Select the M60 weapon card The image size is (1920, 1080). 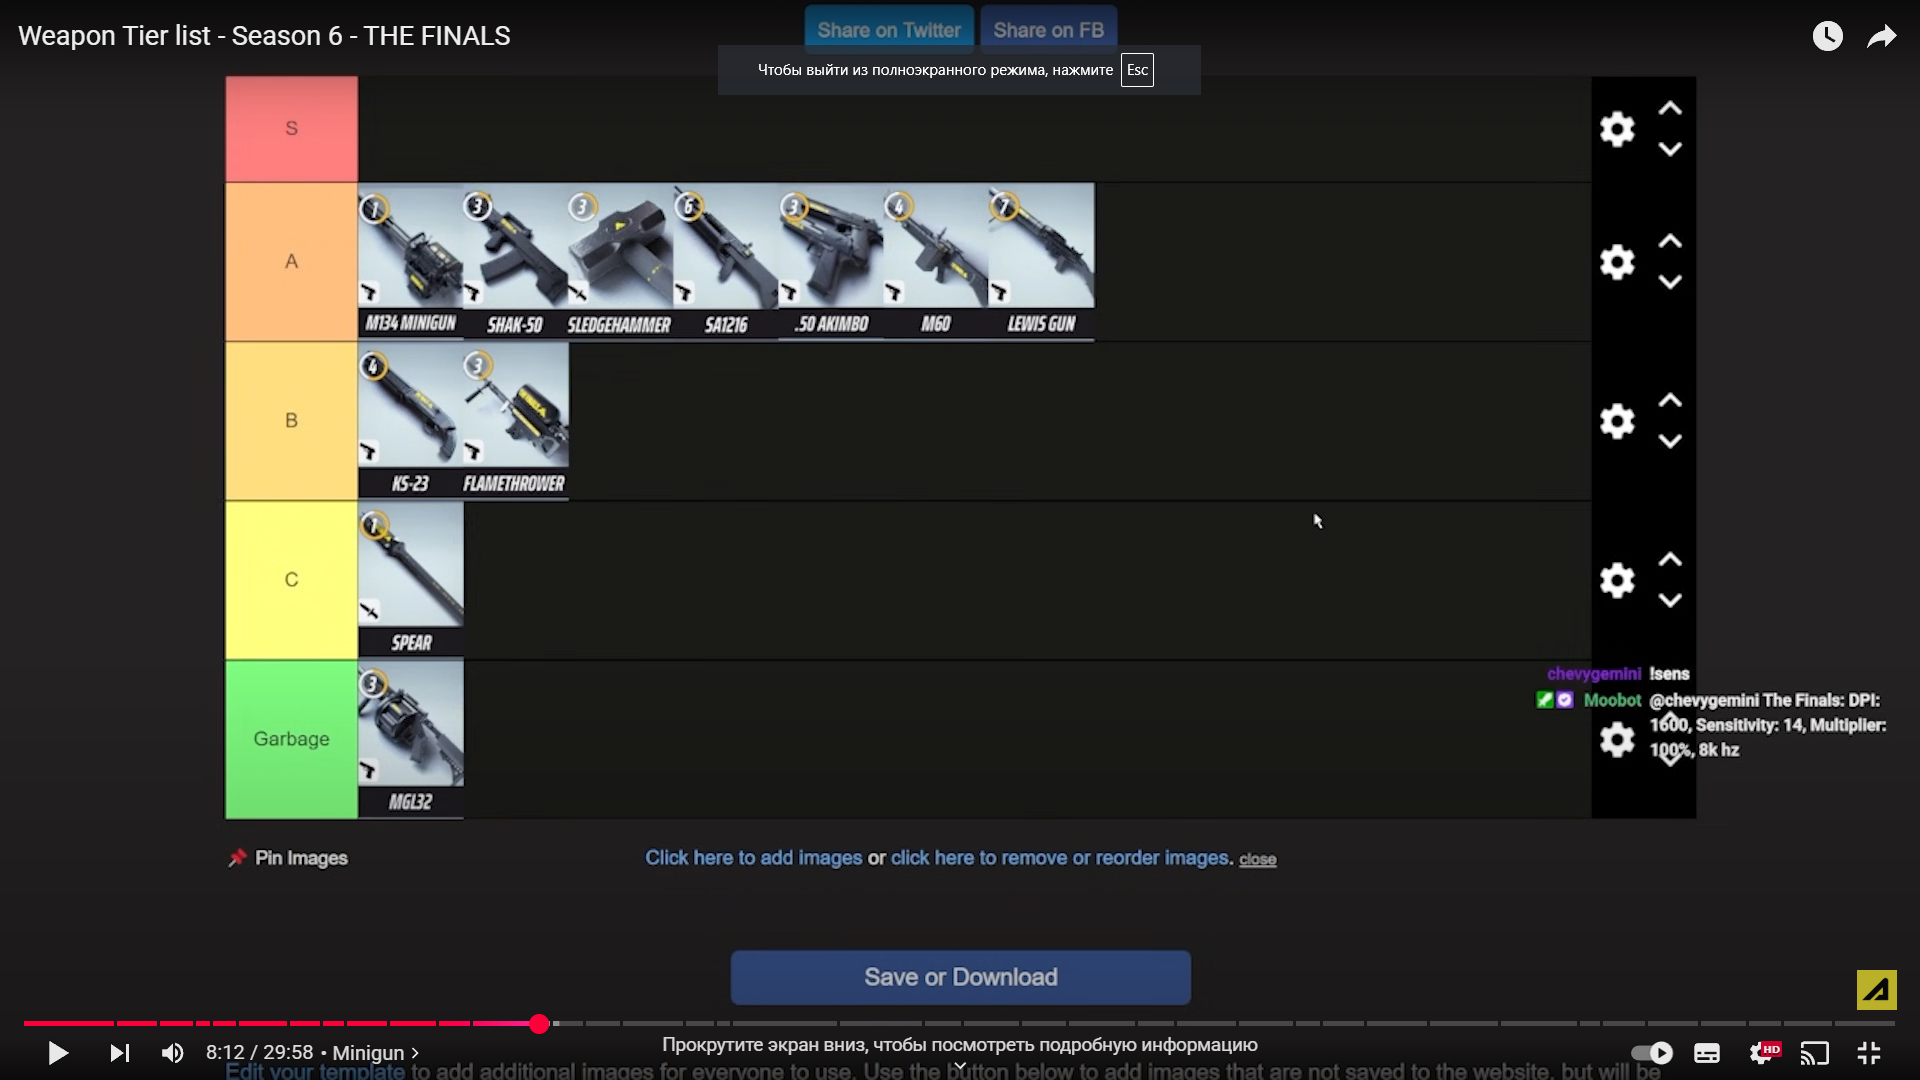(x=936, y=262)
